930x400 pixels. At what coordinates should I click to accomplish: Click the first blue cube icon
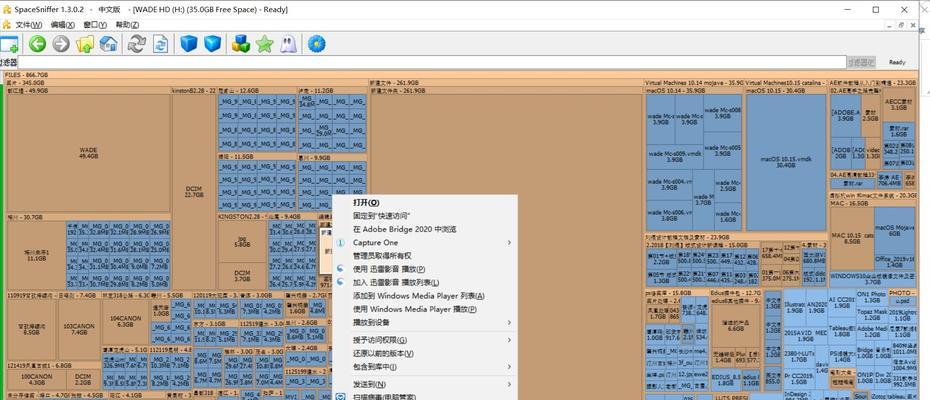(x=189, y=43)
